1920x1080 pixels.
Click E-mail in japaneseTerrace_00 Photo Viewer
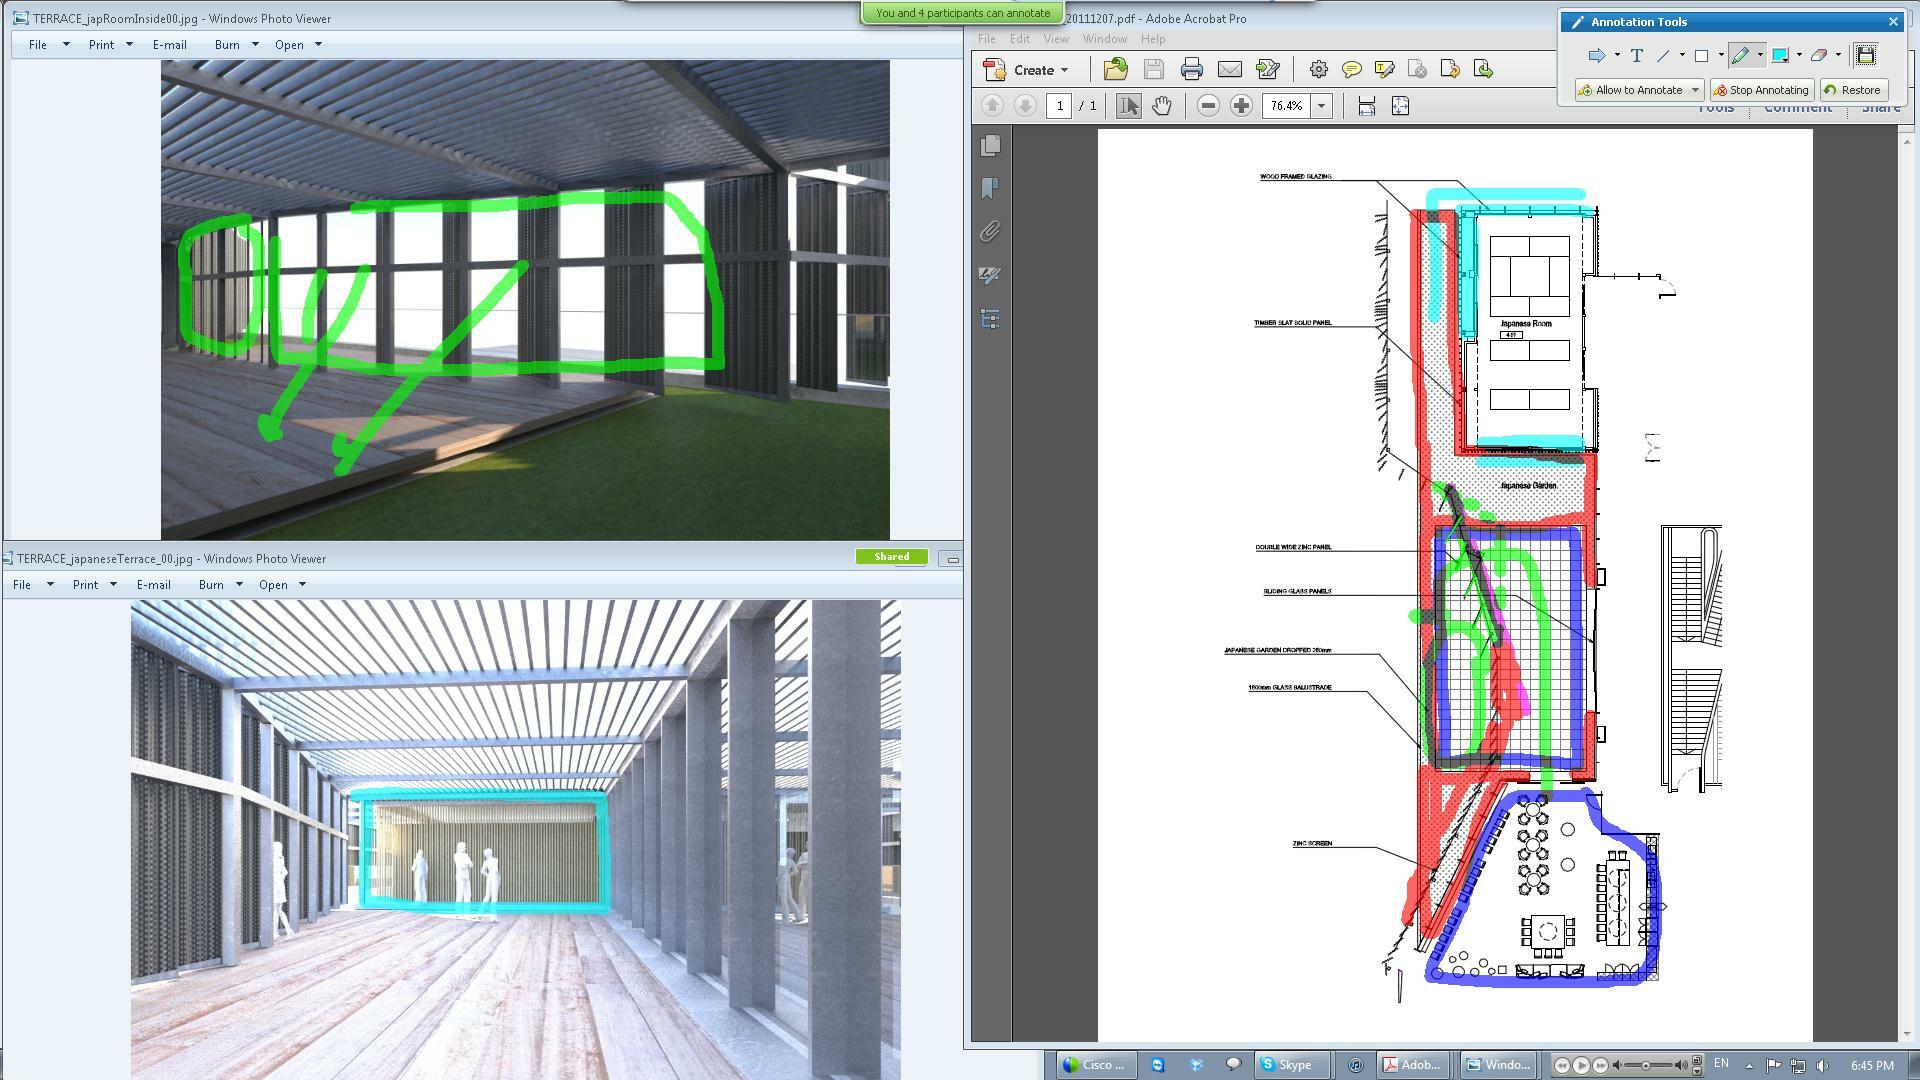153,585
